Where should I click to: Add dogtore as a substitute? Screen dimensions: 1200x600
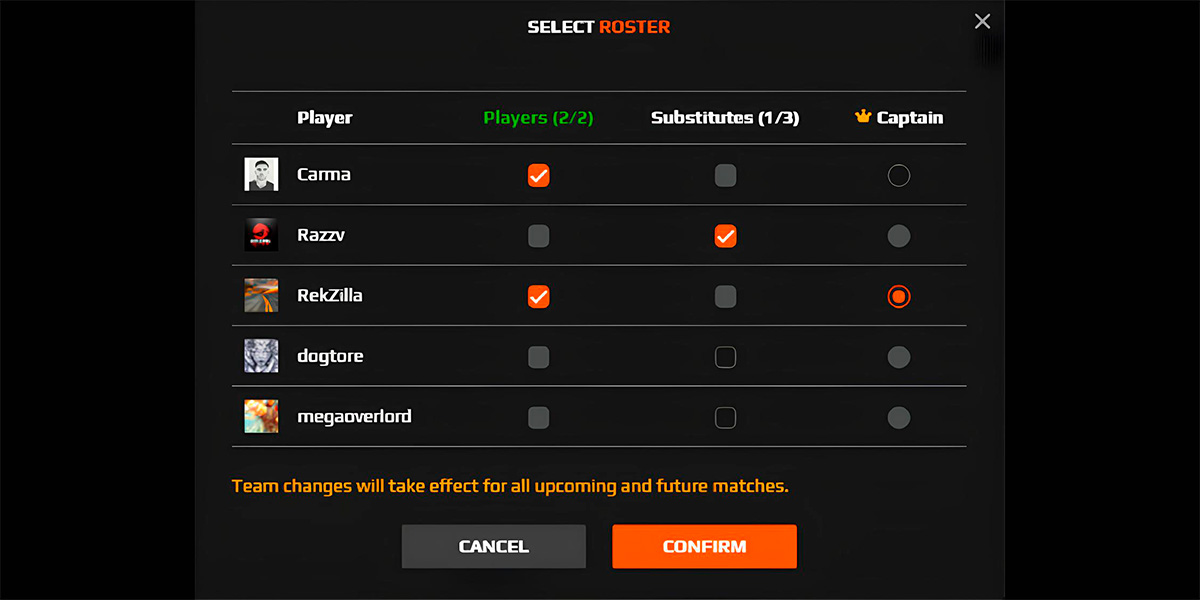tap(725, 357)
